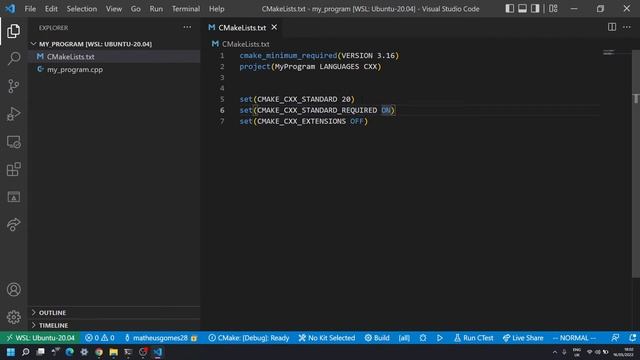This screenshot has height=360, width=640.
Task: Open the Search view in activity bar
Action: (x=13, y=58)
